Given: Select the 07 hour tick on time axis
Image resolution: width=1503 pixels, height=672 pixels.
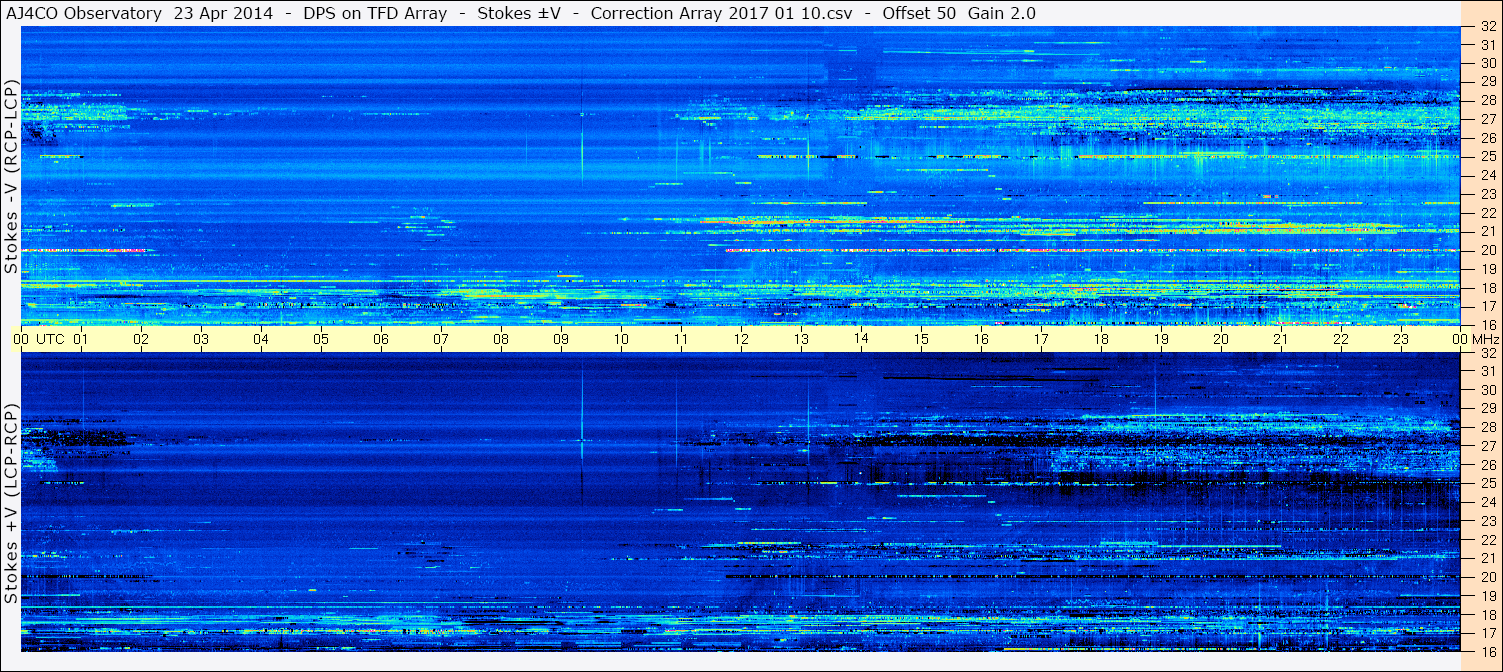Looking at the screenshot, I should click(441, 339).
